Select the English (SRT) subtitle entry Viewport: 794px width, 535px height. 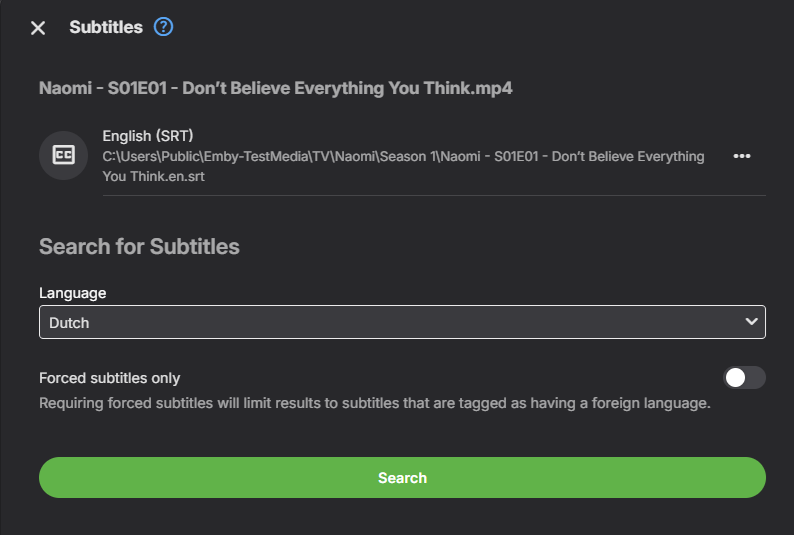(148, 136)
